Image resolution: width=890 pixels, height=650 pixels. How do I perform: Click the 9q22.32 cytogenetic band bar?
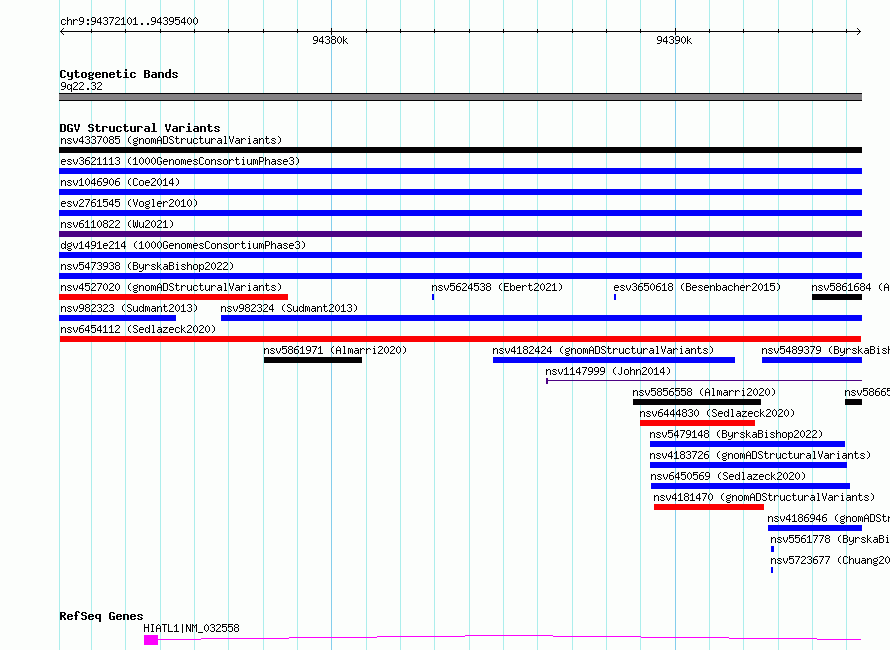click(x=460, y=97)
